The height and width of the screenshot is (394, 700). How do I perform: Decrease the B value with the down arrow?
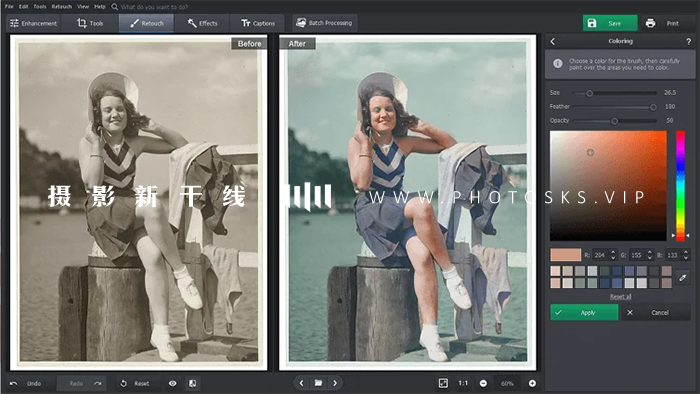686,257
